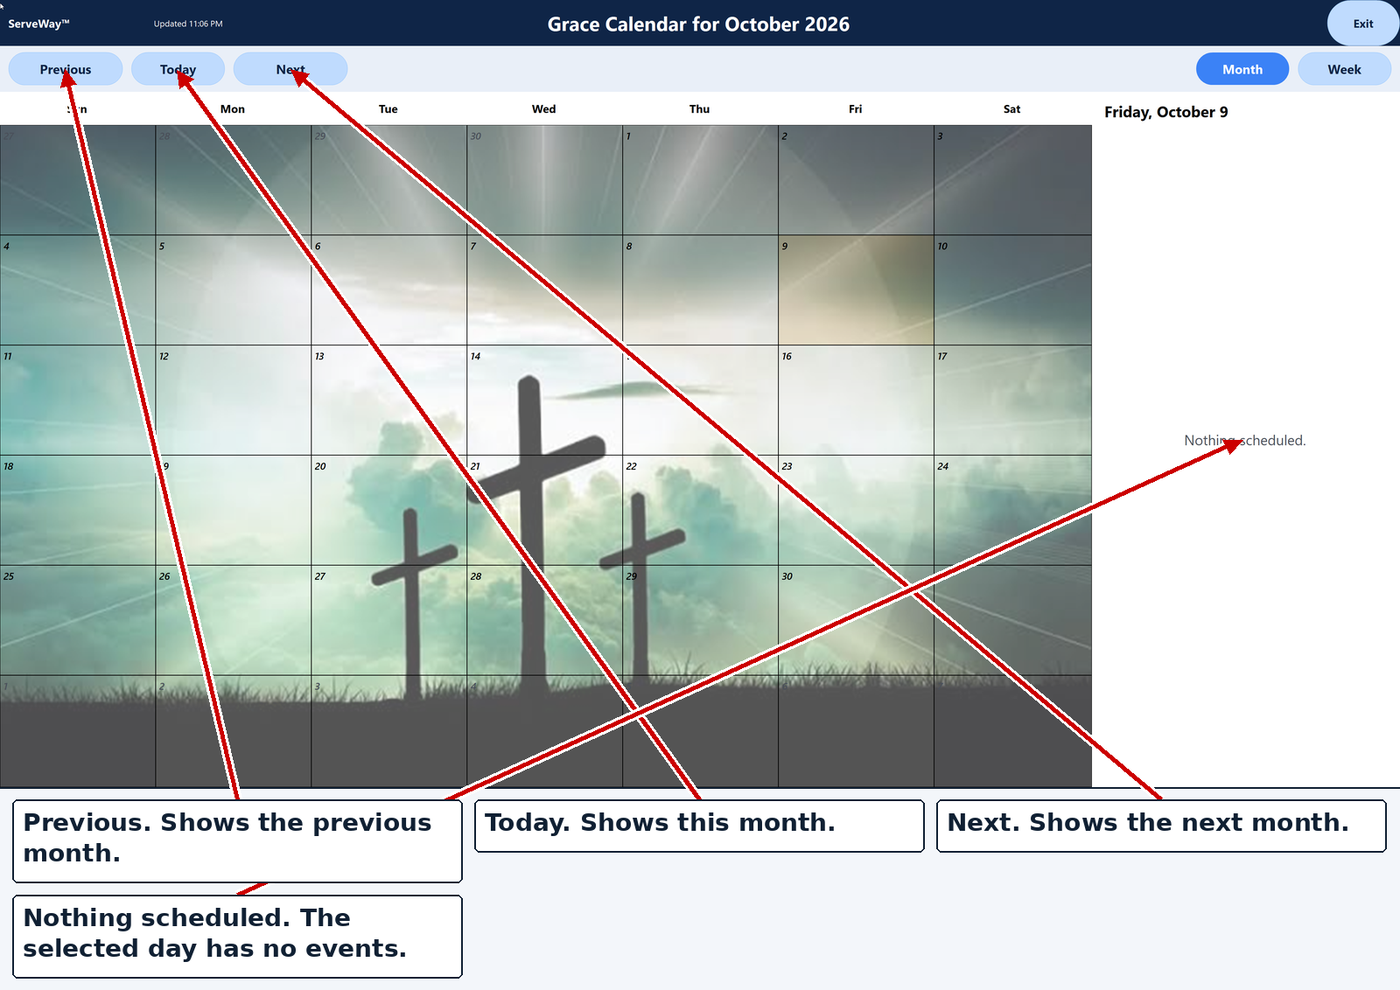Select day 30 cell on Friday
Viewport: 1400px width, 990px height.
856,620
